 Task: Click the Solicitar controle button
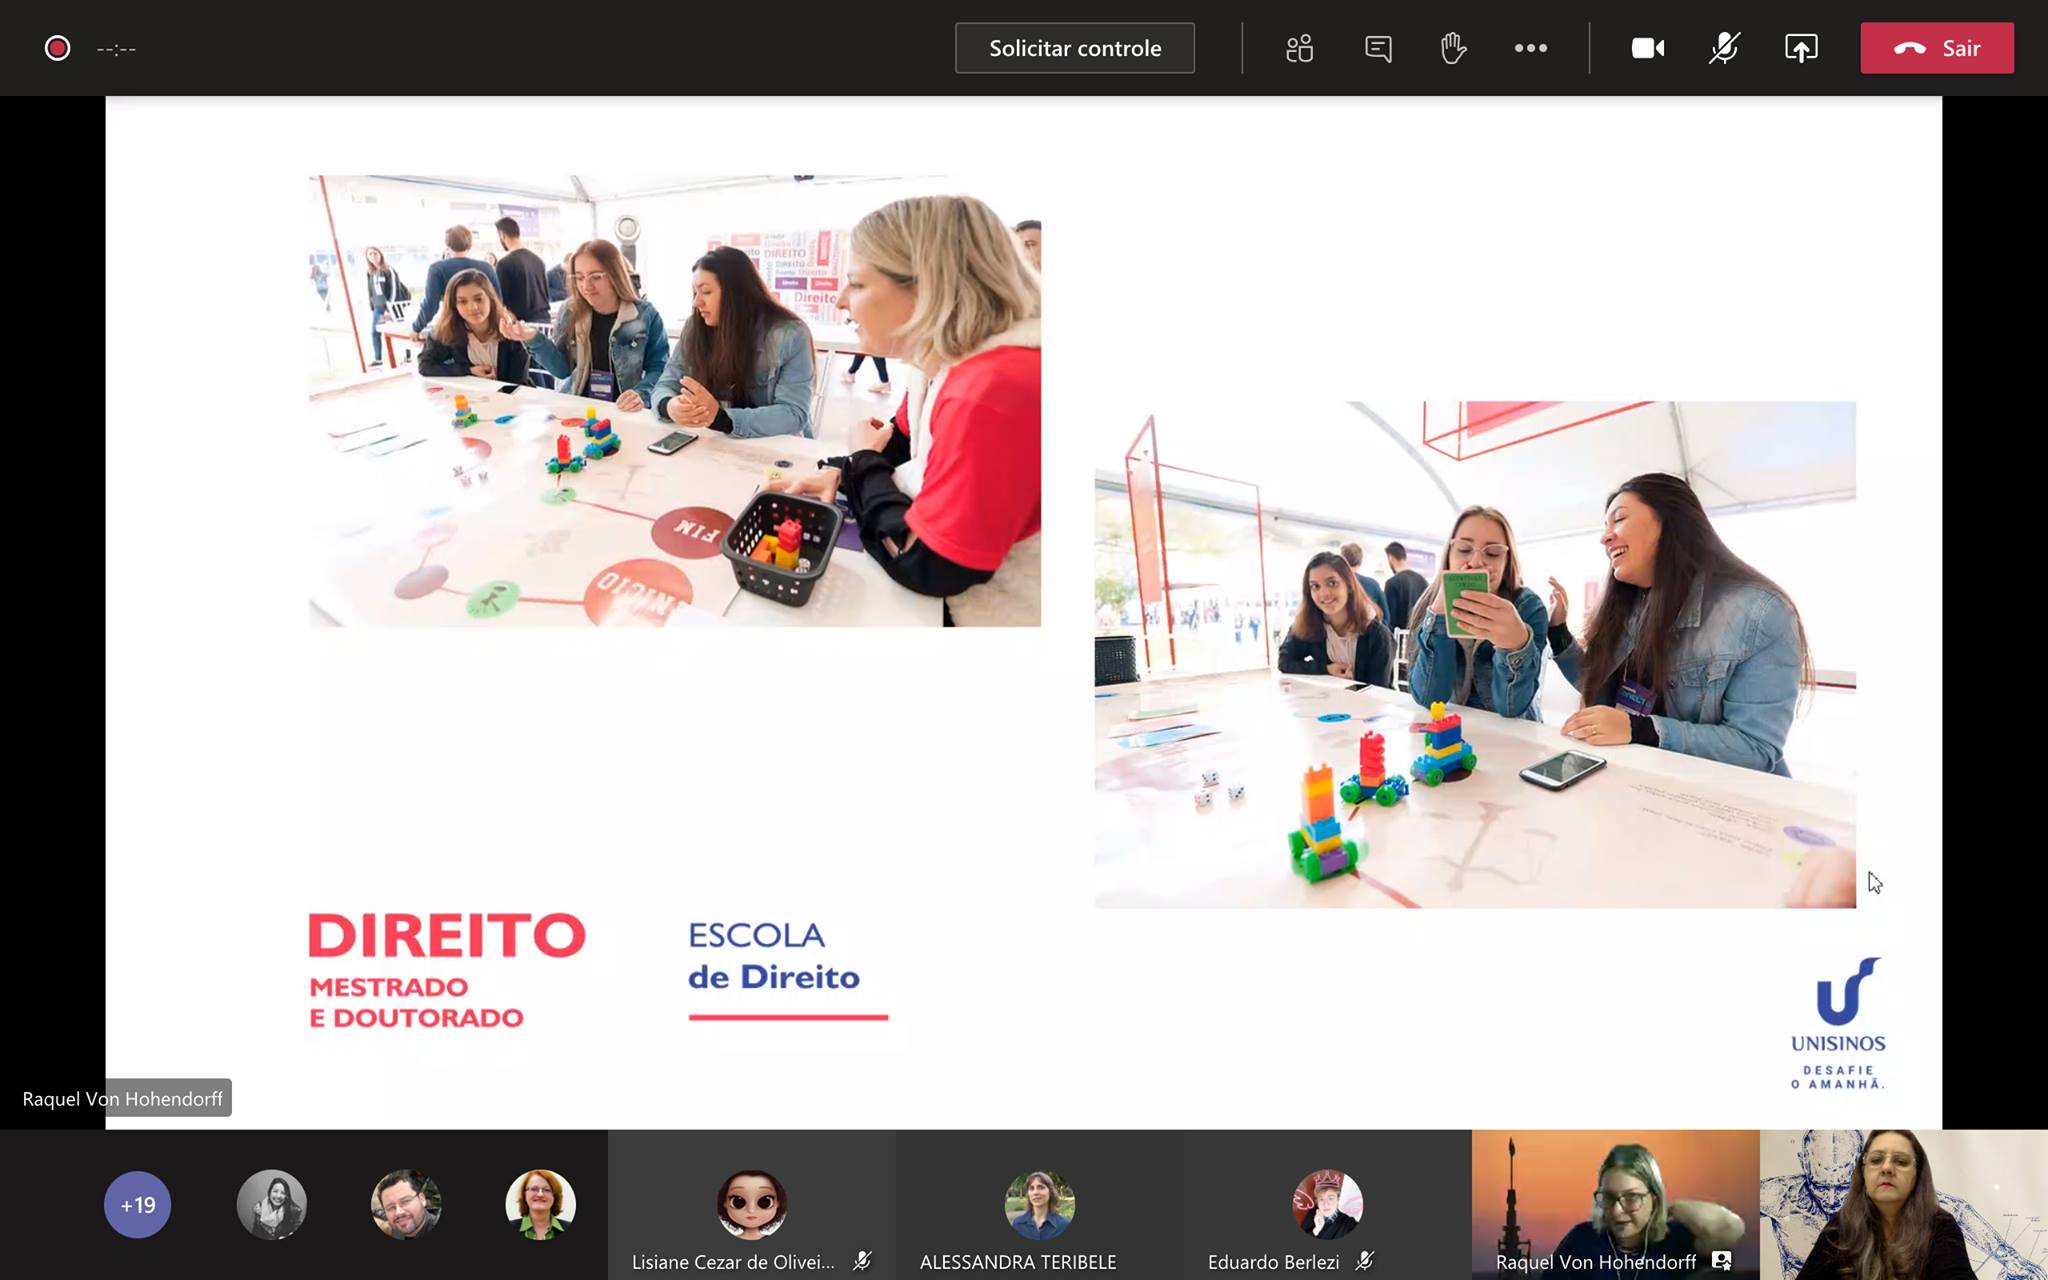(1074, 48)
